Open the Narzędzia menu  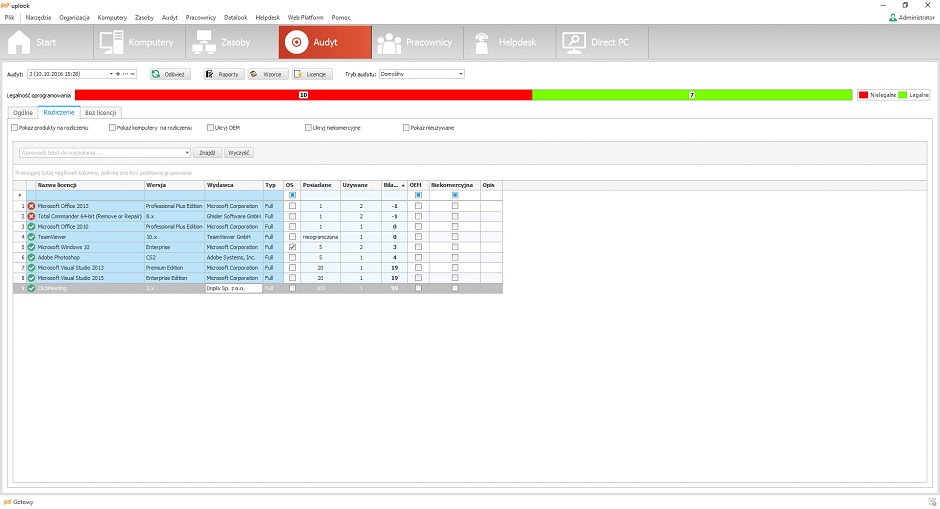point(38,17)
